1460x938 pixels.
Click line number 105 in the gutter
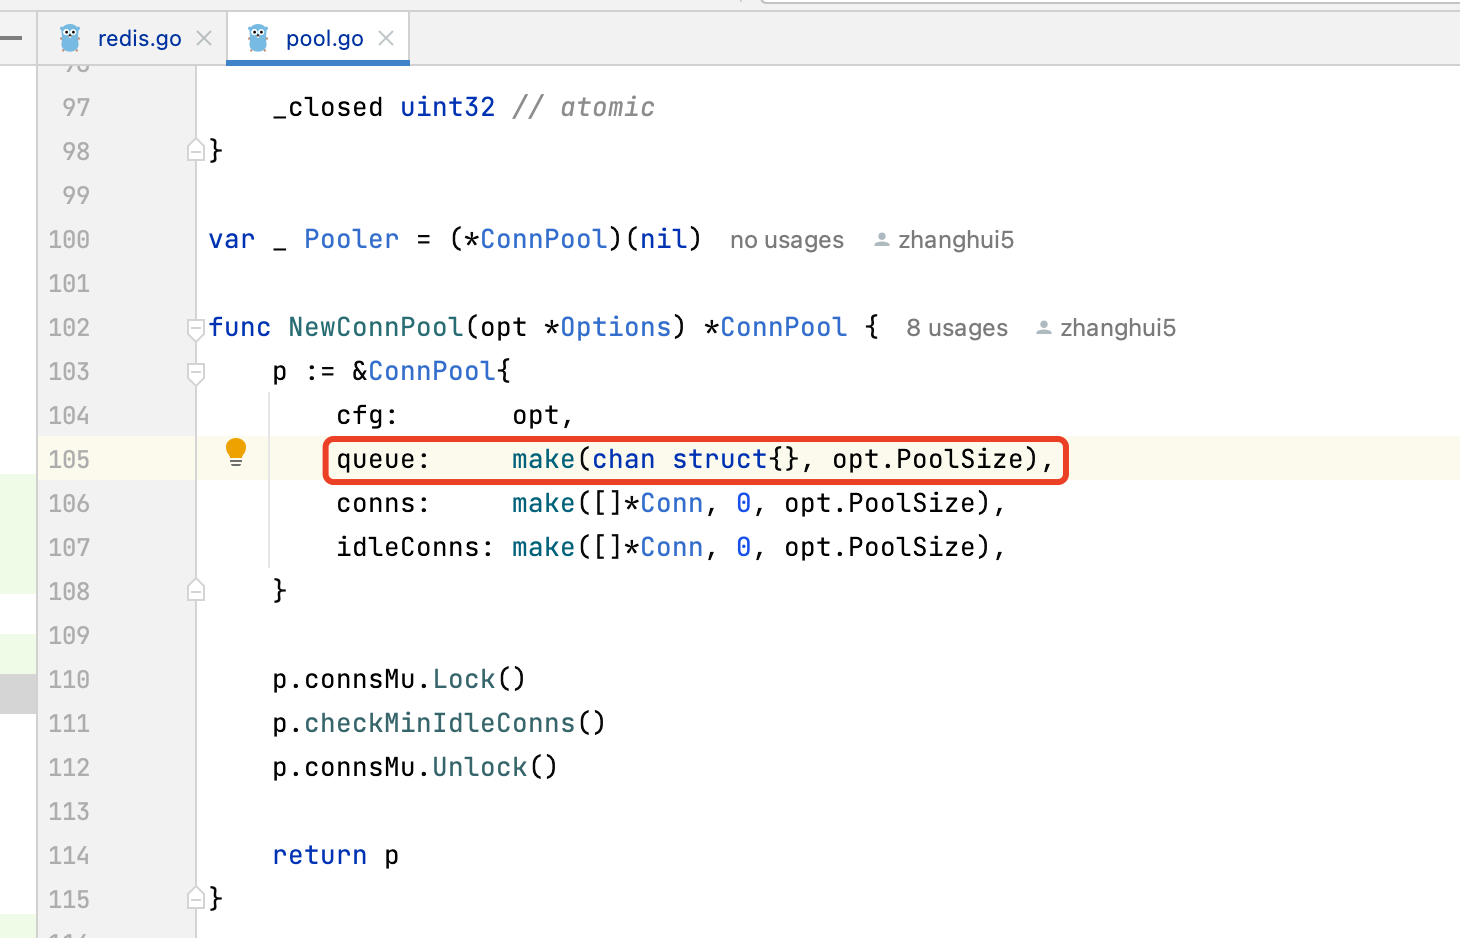(69, 459)
